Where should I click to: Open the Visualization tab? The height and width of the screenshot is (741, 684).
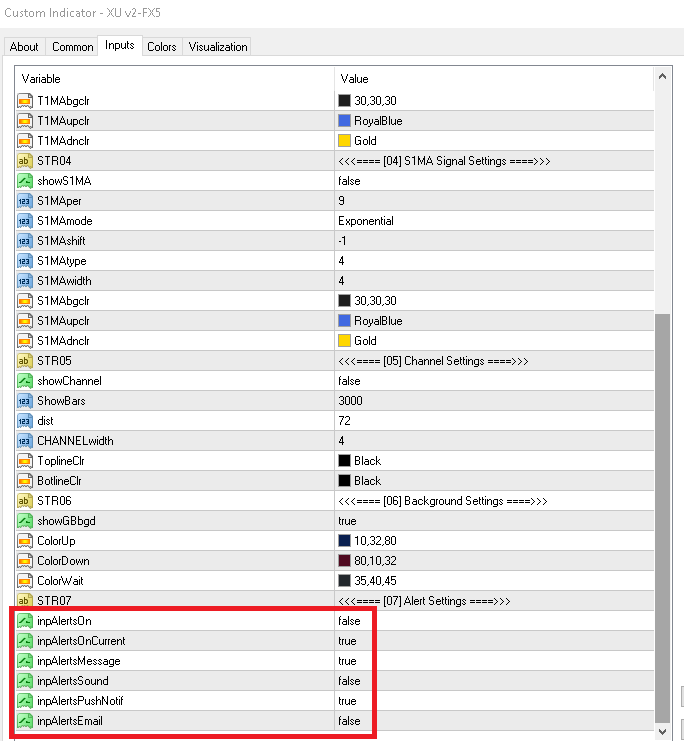(218, 47)
